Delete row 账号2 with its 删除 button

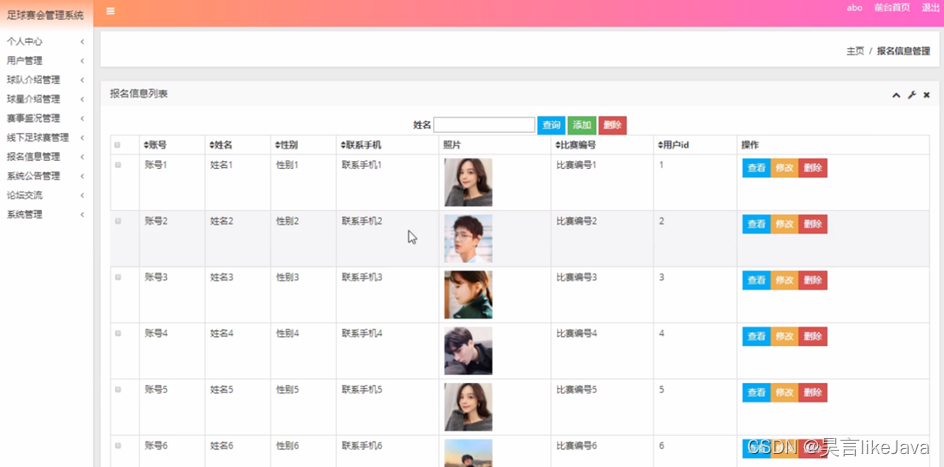pos(813,224)
